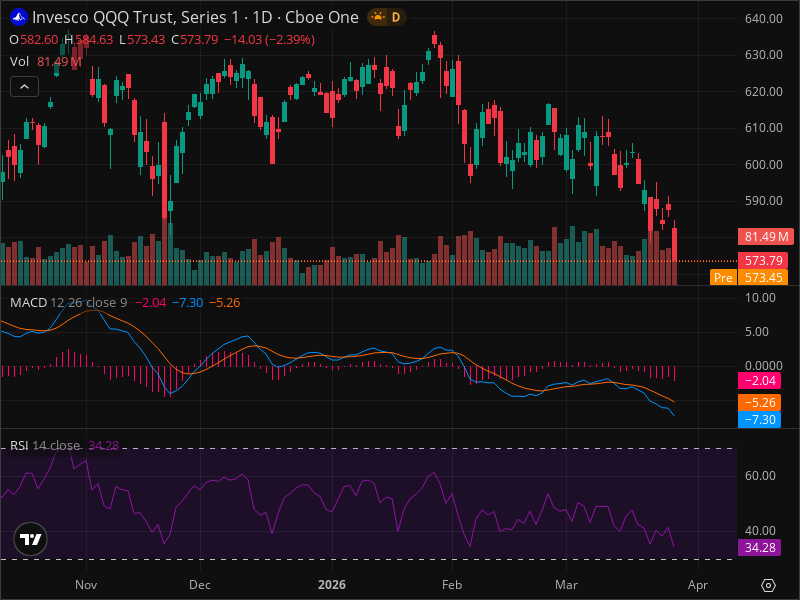Click the pre-market sun indicator icon
The width and height of the screenshot is (800, 600).
(378, 17)
